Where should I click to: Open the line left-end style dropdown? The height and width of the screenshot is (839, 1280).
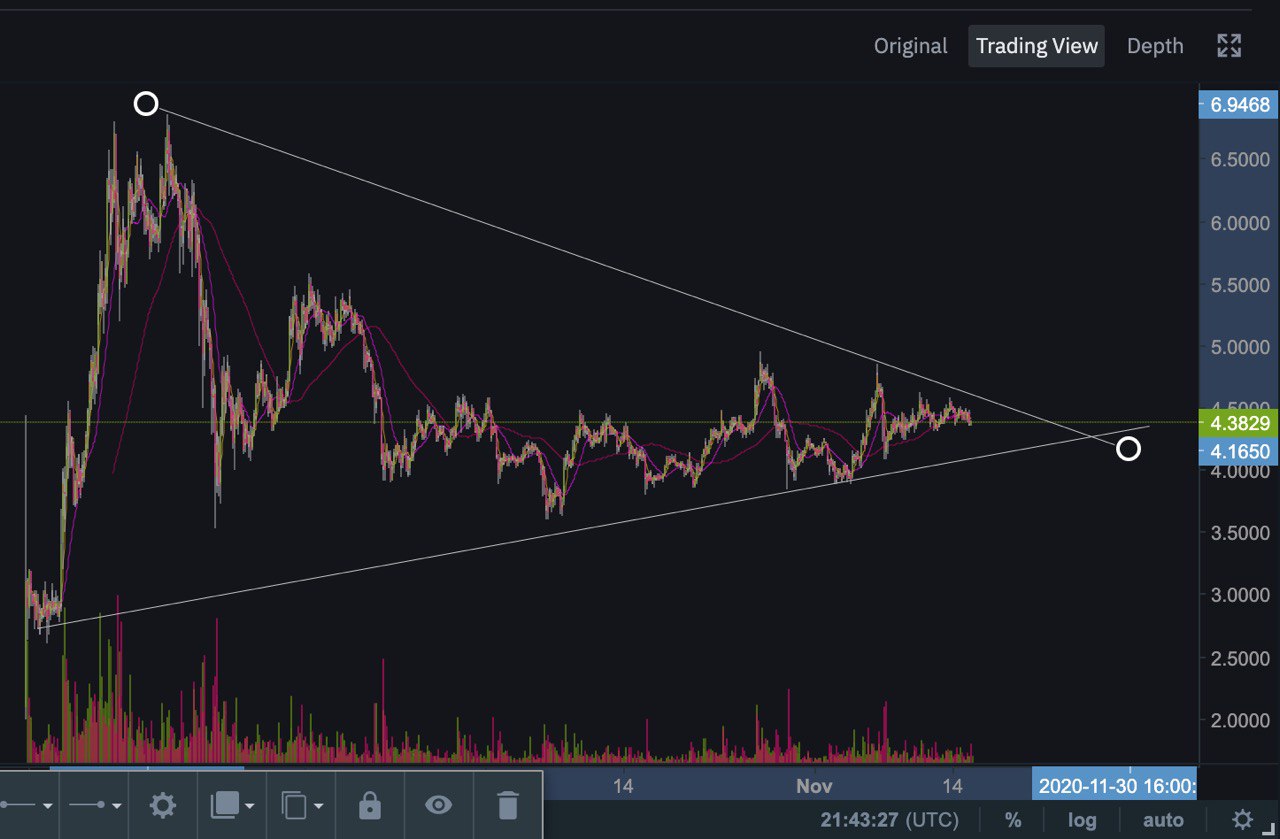point(27,804)
